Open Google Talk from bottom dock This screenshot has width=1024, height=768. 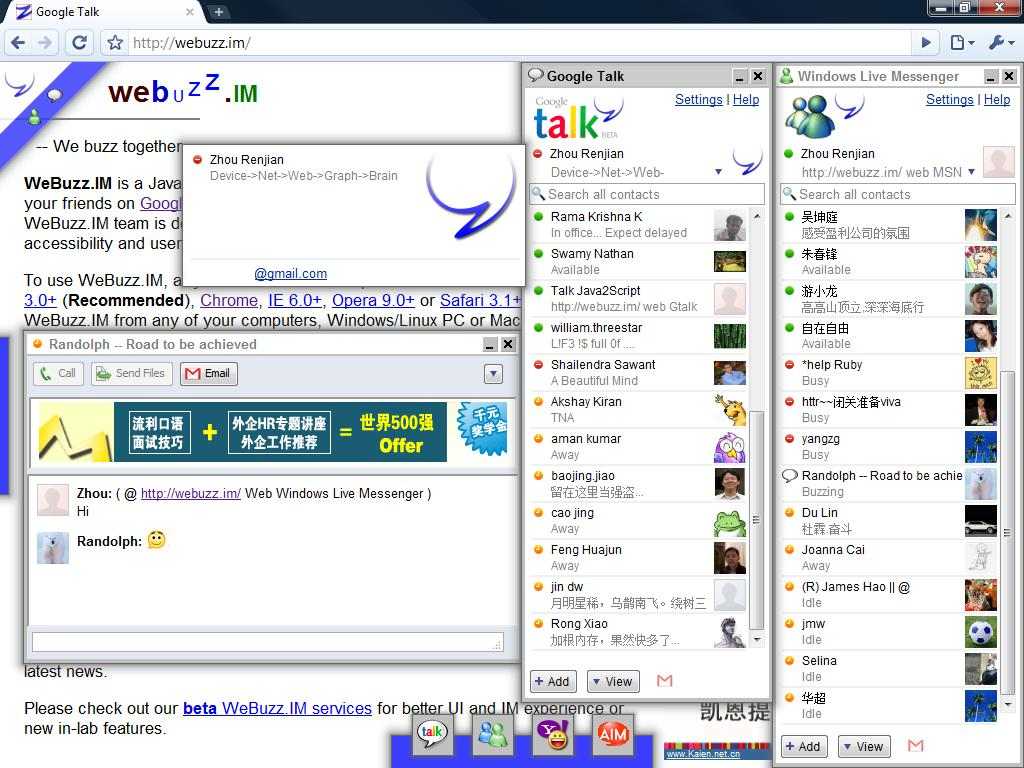tap(432, 734)
